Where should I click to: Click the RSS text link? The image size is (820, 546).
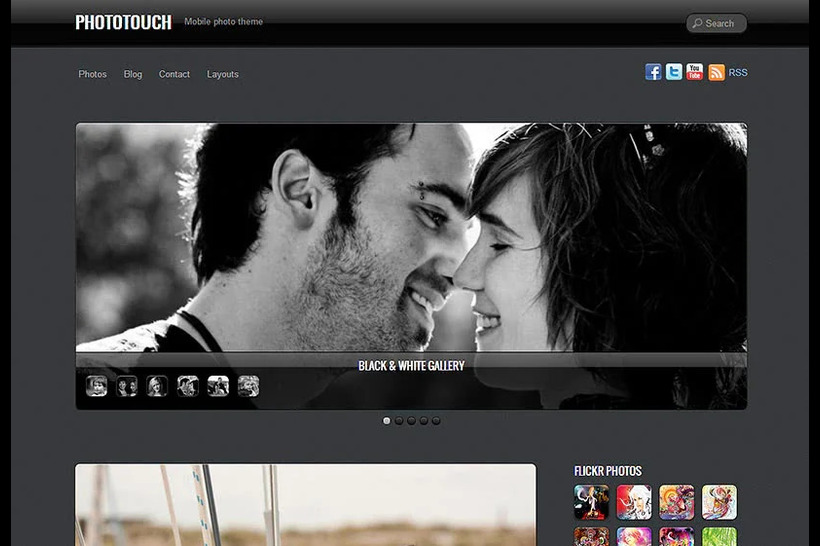pos(738,73)
